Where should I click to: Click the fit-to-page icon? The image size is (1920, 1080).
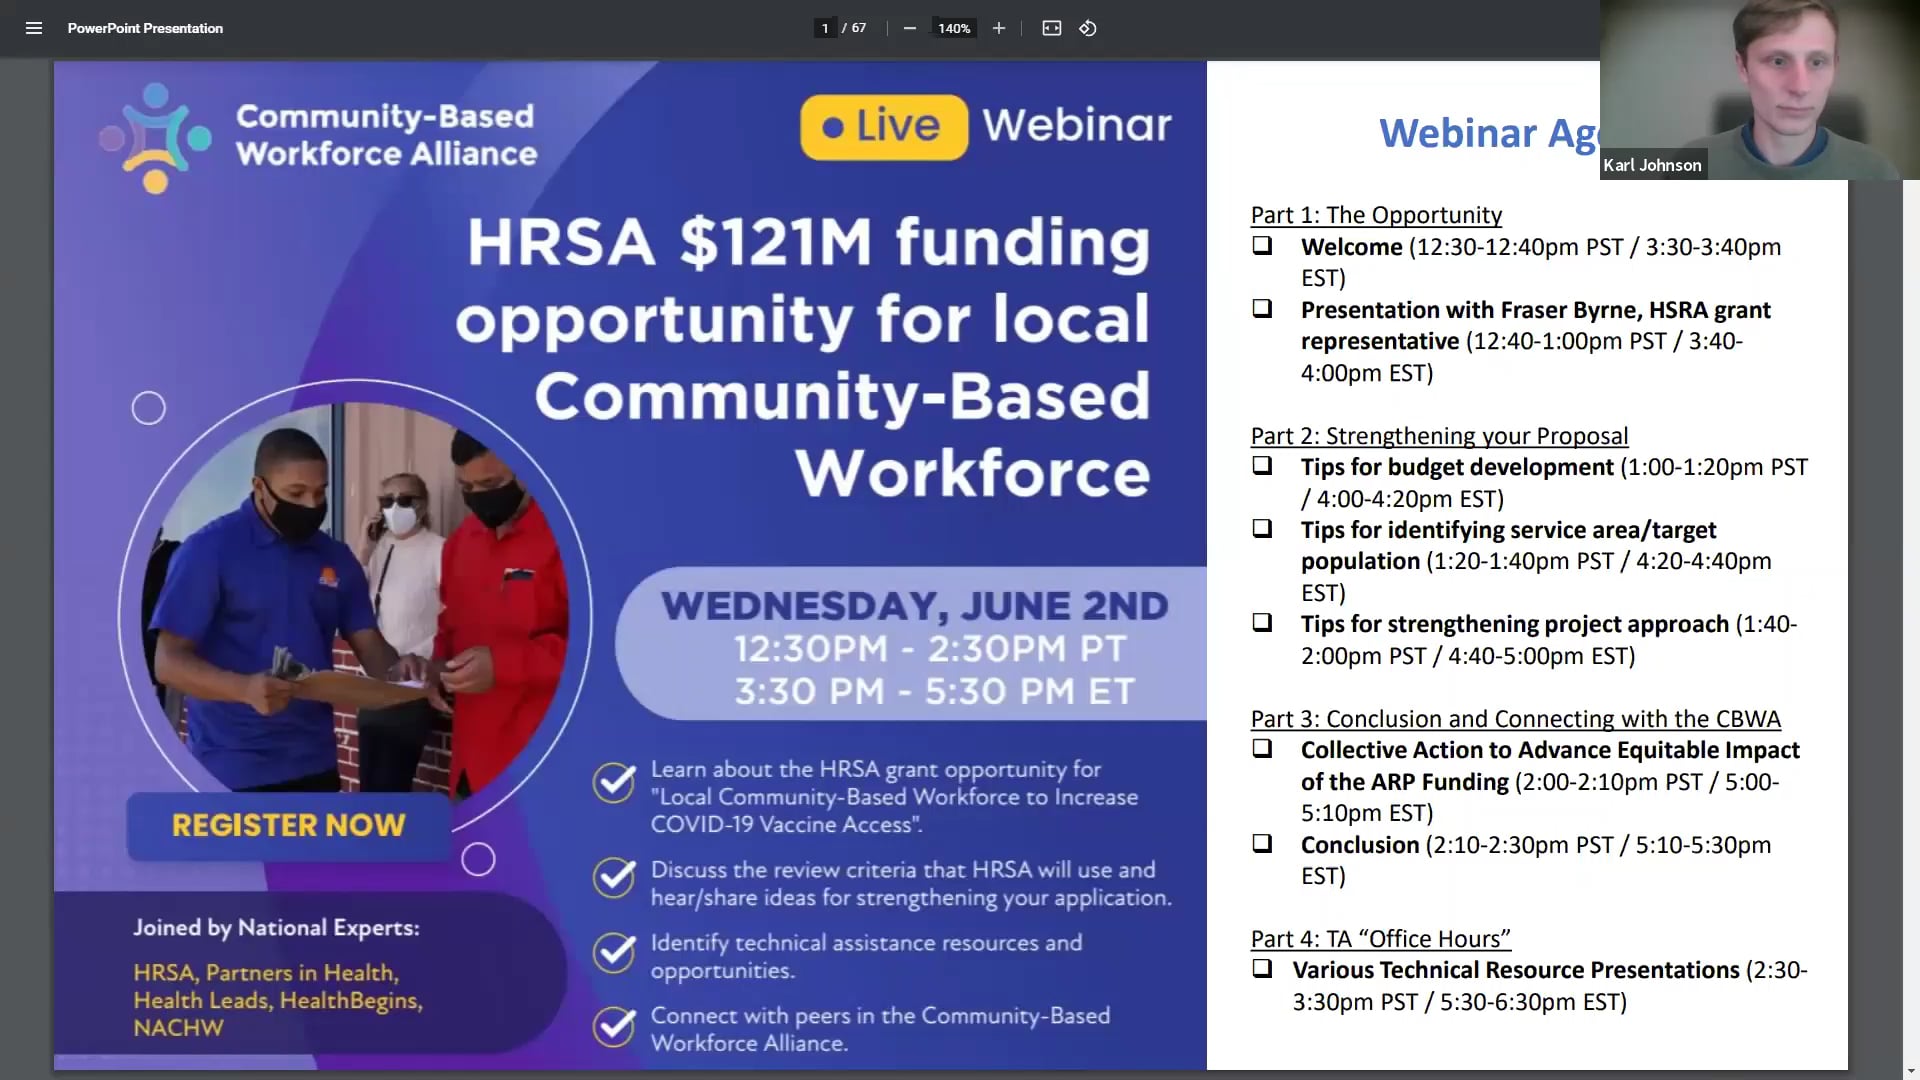(x=1051, y=28)
